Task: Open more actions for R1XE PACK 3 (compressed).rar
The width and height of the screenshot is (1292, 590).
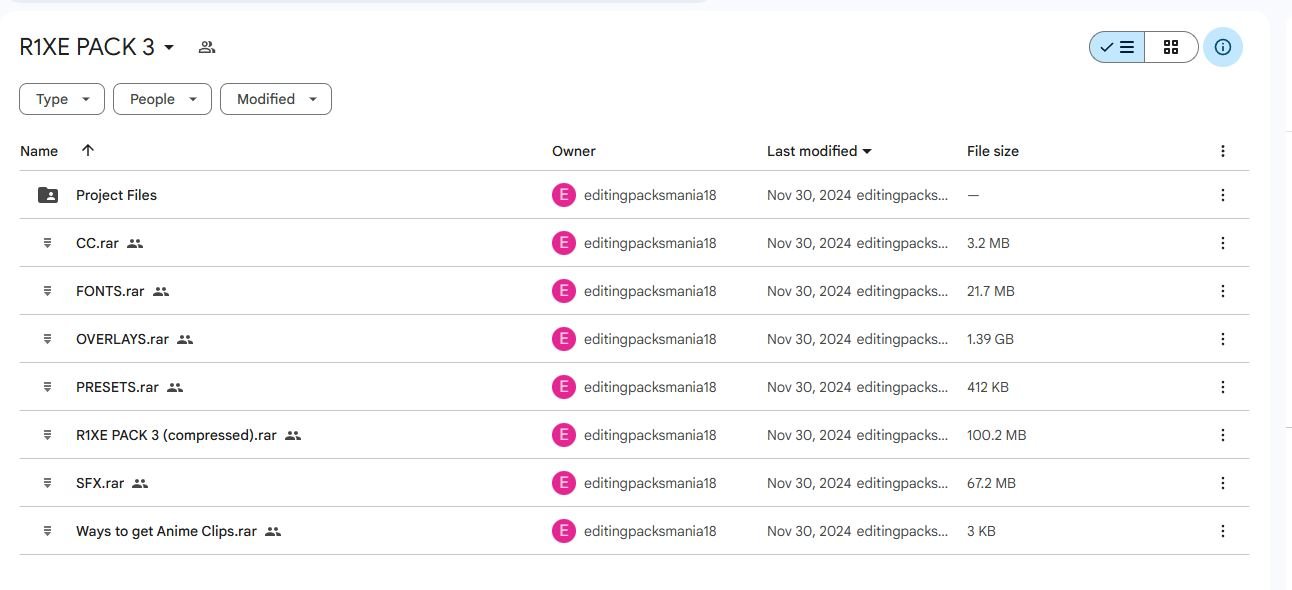Action: 1222,435
